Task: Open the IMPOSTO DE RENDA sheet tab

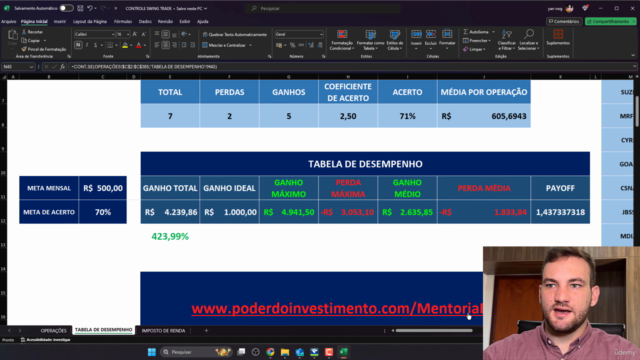Action: 163,331
